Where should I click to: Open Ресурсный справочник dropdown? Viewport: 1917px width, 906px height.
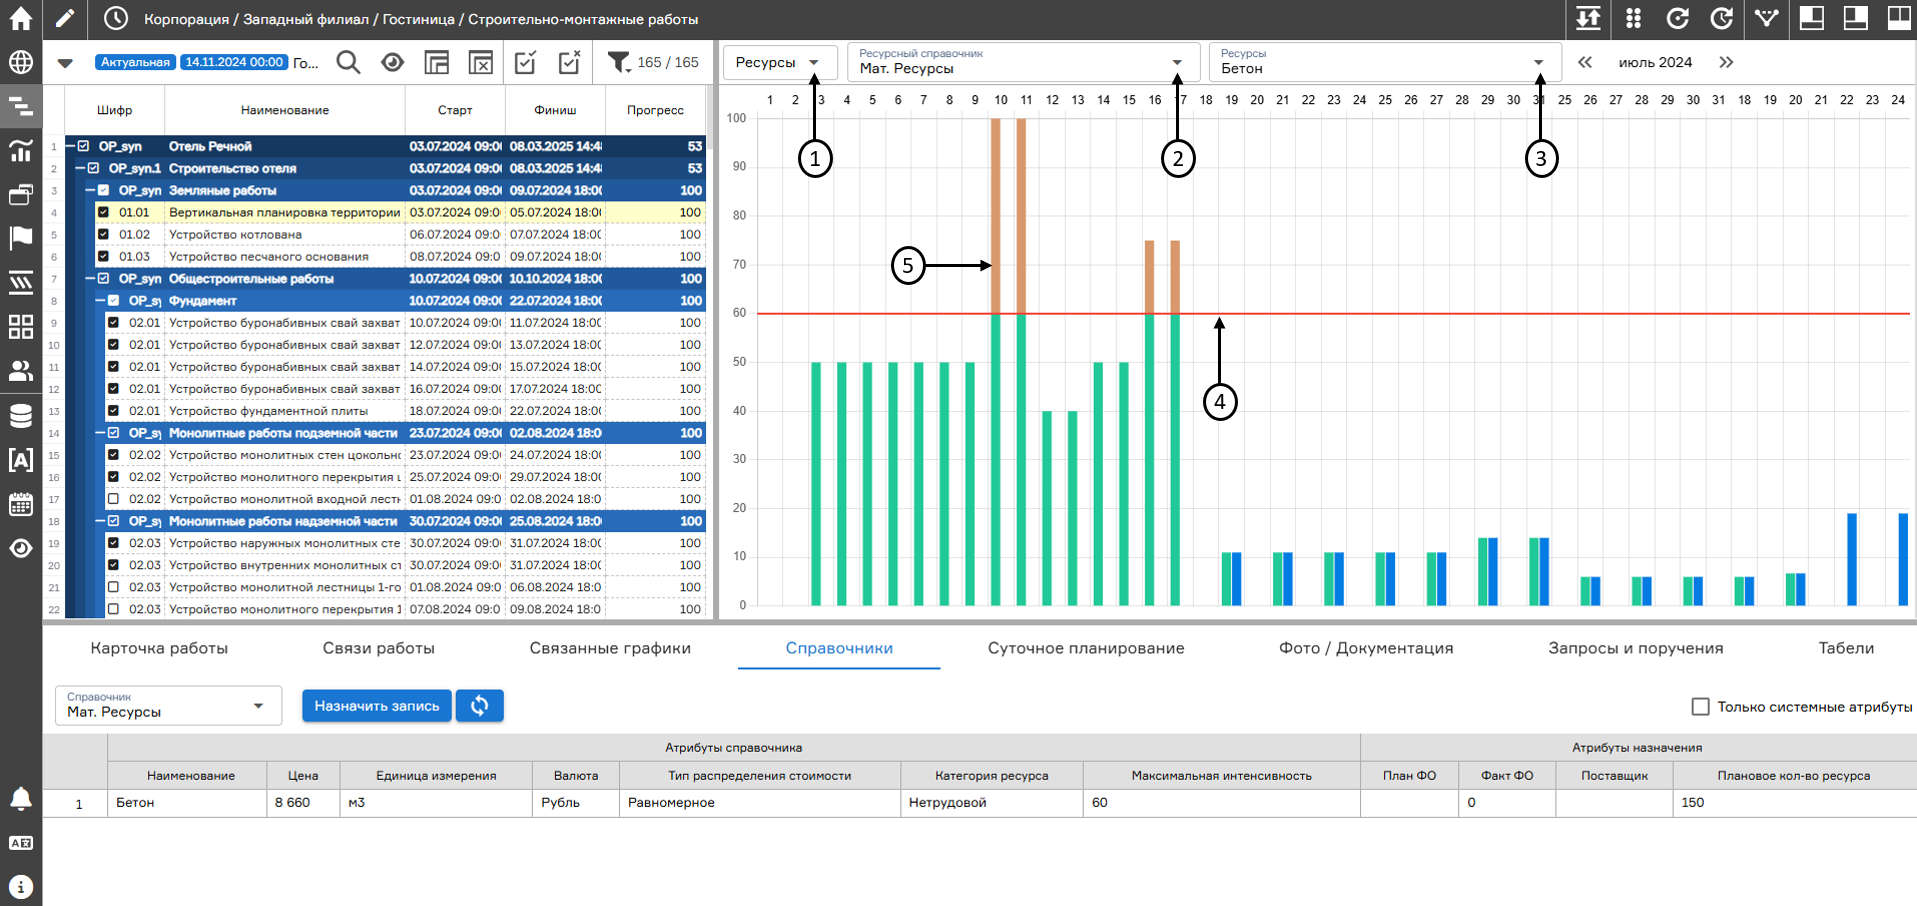(1022, 62)
